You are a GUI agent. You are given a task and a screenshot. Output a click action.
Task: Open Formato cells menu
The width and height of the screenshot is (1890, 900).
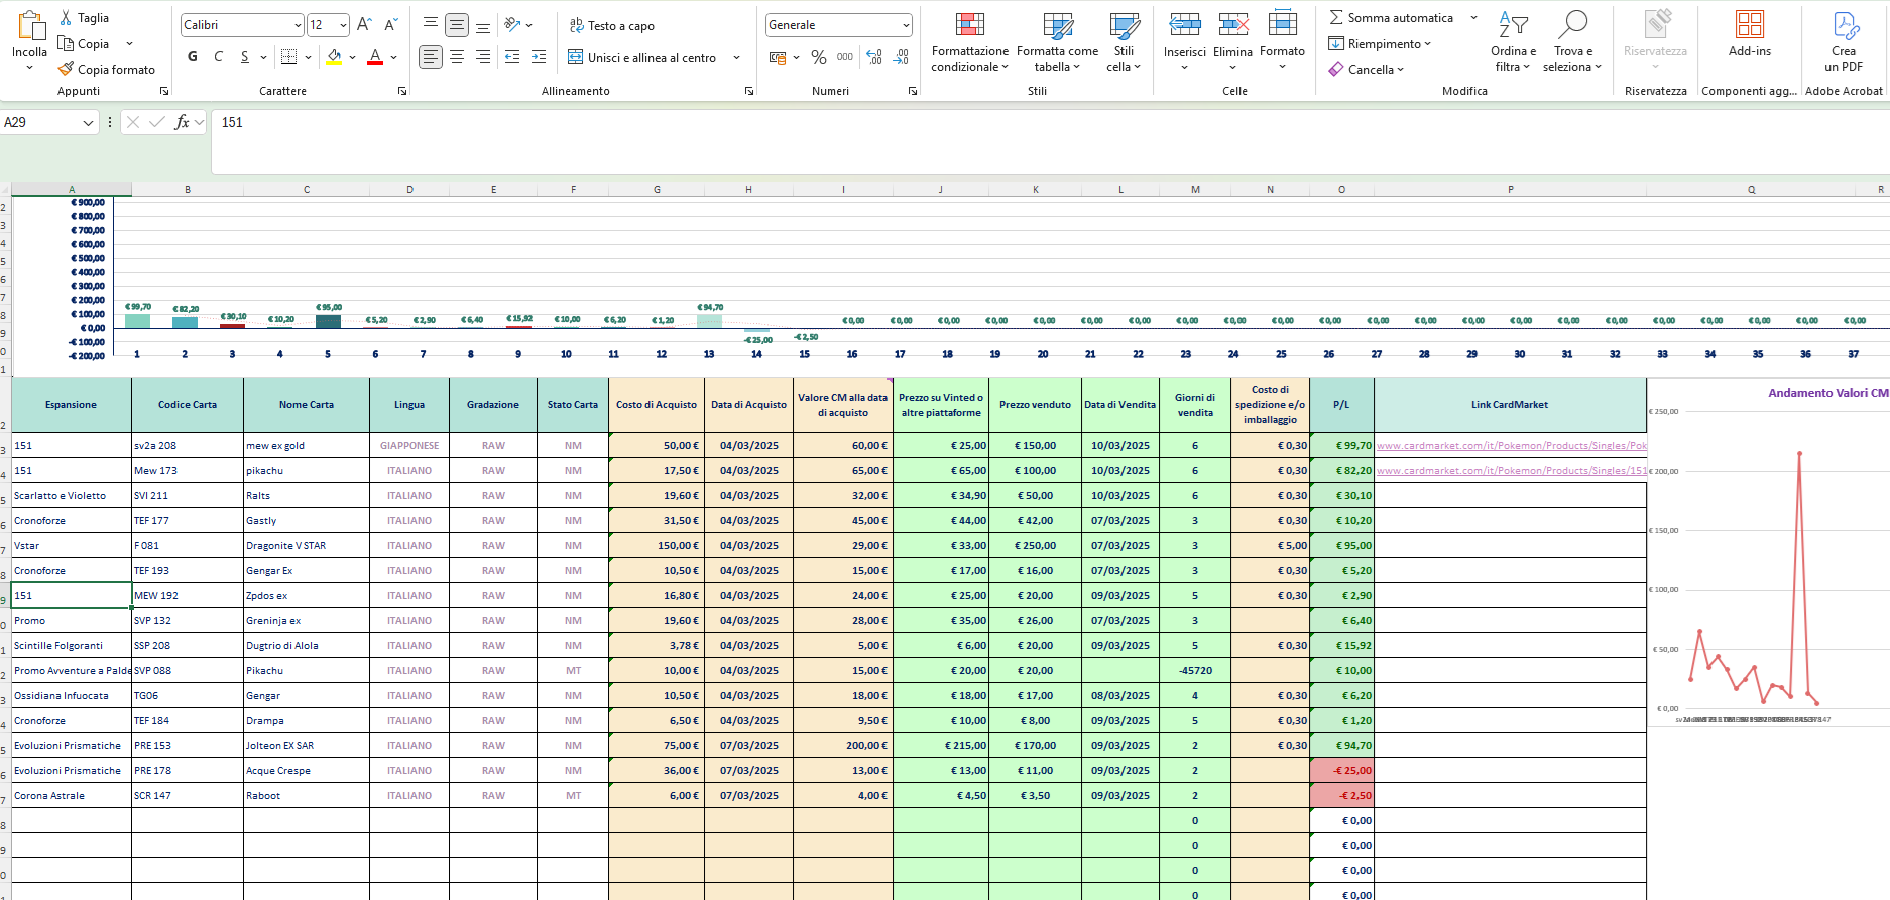[x=1282, y=42]
